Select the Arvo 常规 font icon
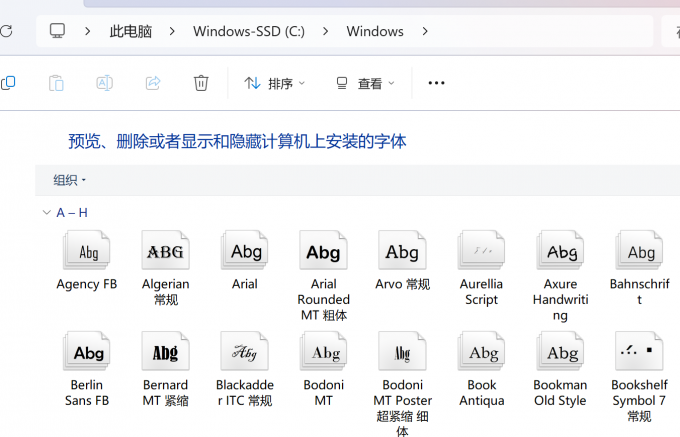 coord(402,250)
